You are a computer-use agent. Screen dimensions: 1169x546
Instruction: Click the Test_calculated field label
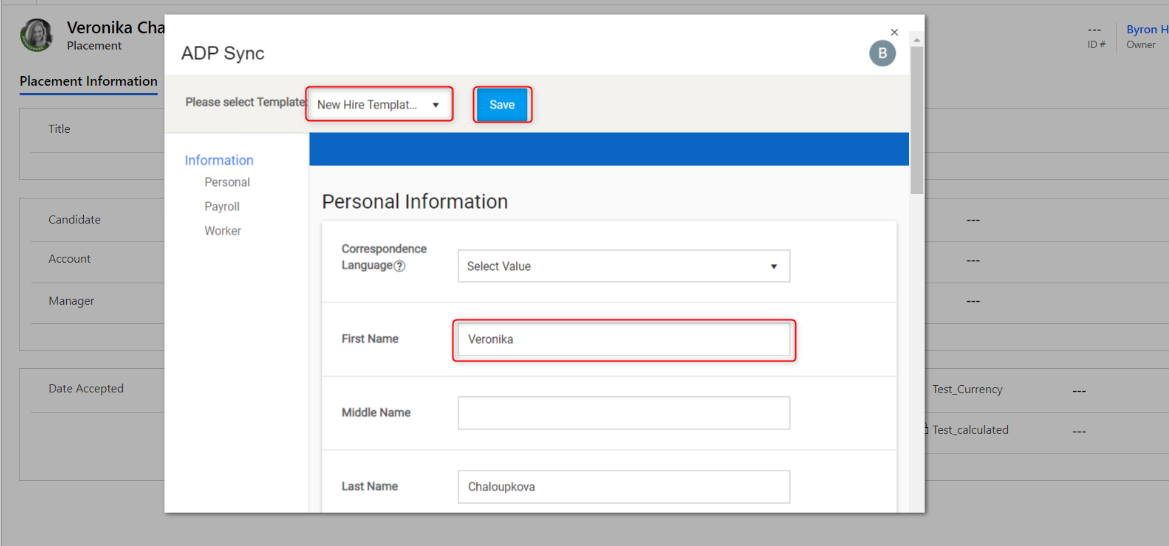[970, 430]
